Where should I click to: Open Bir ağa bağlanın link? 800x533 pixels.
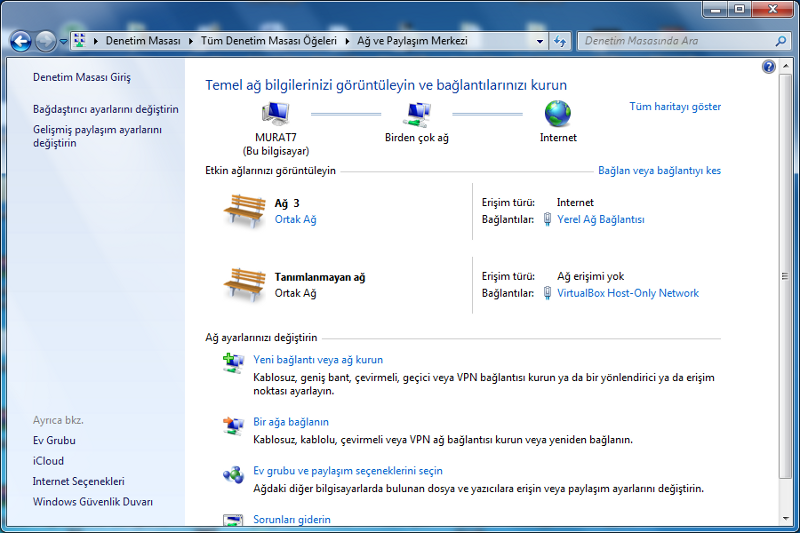point(291,422)
